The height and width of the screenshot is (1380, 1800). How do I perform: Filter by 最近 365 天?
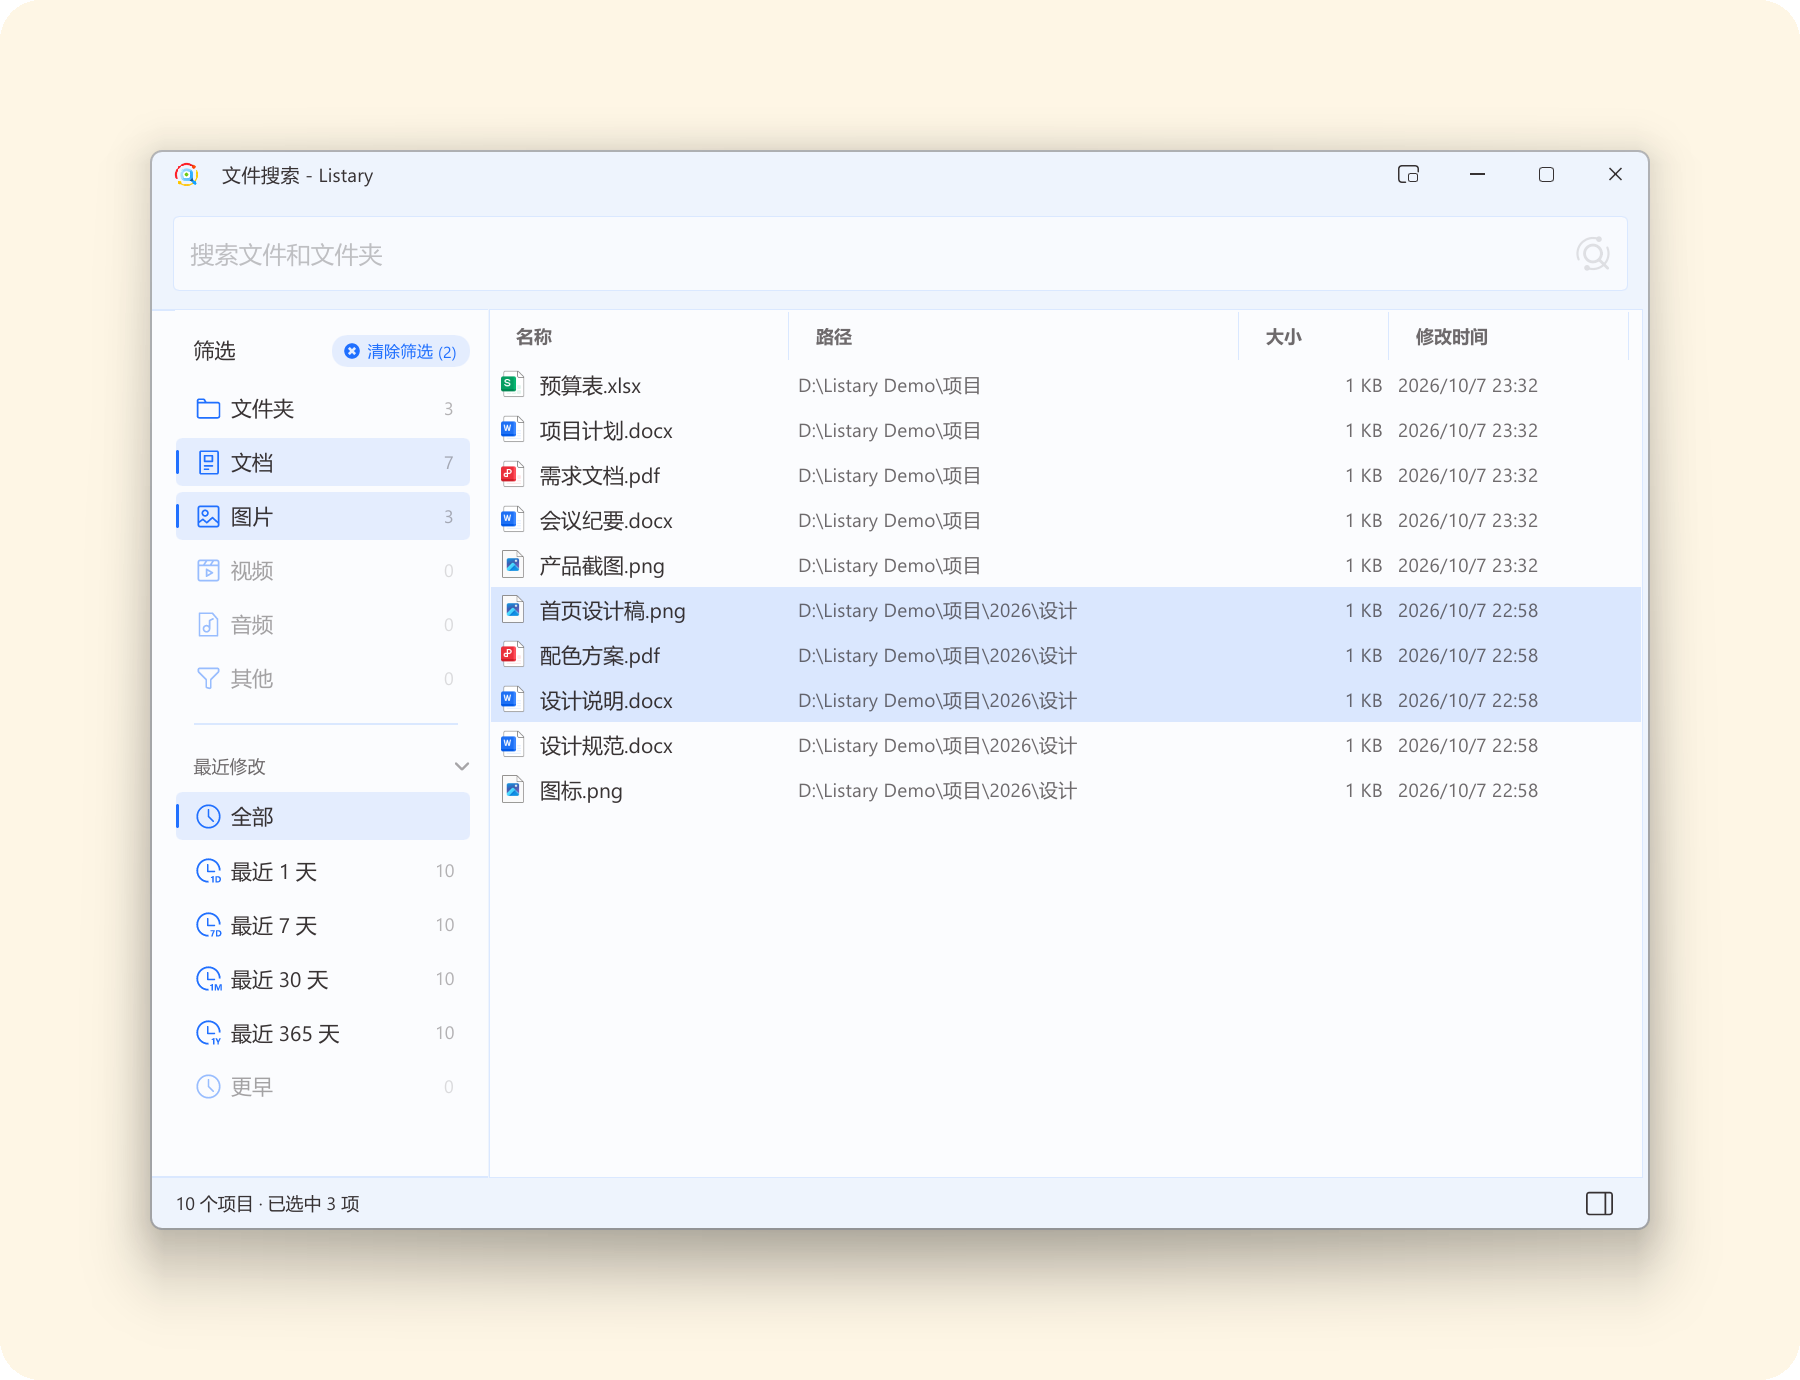click(323, 1033)
